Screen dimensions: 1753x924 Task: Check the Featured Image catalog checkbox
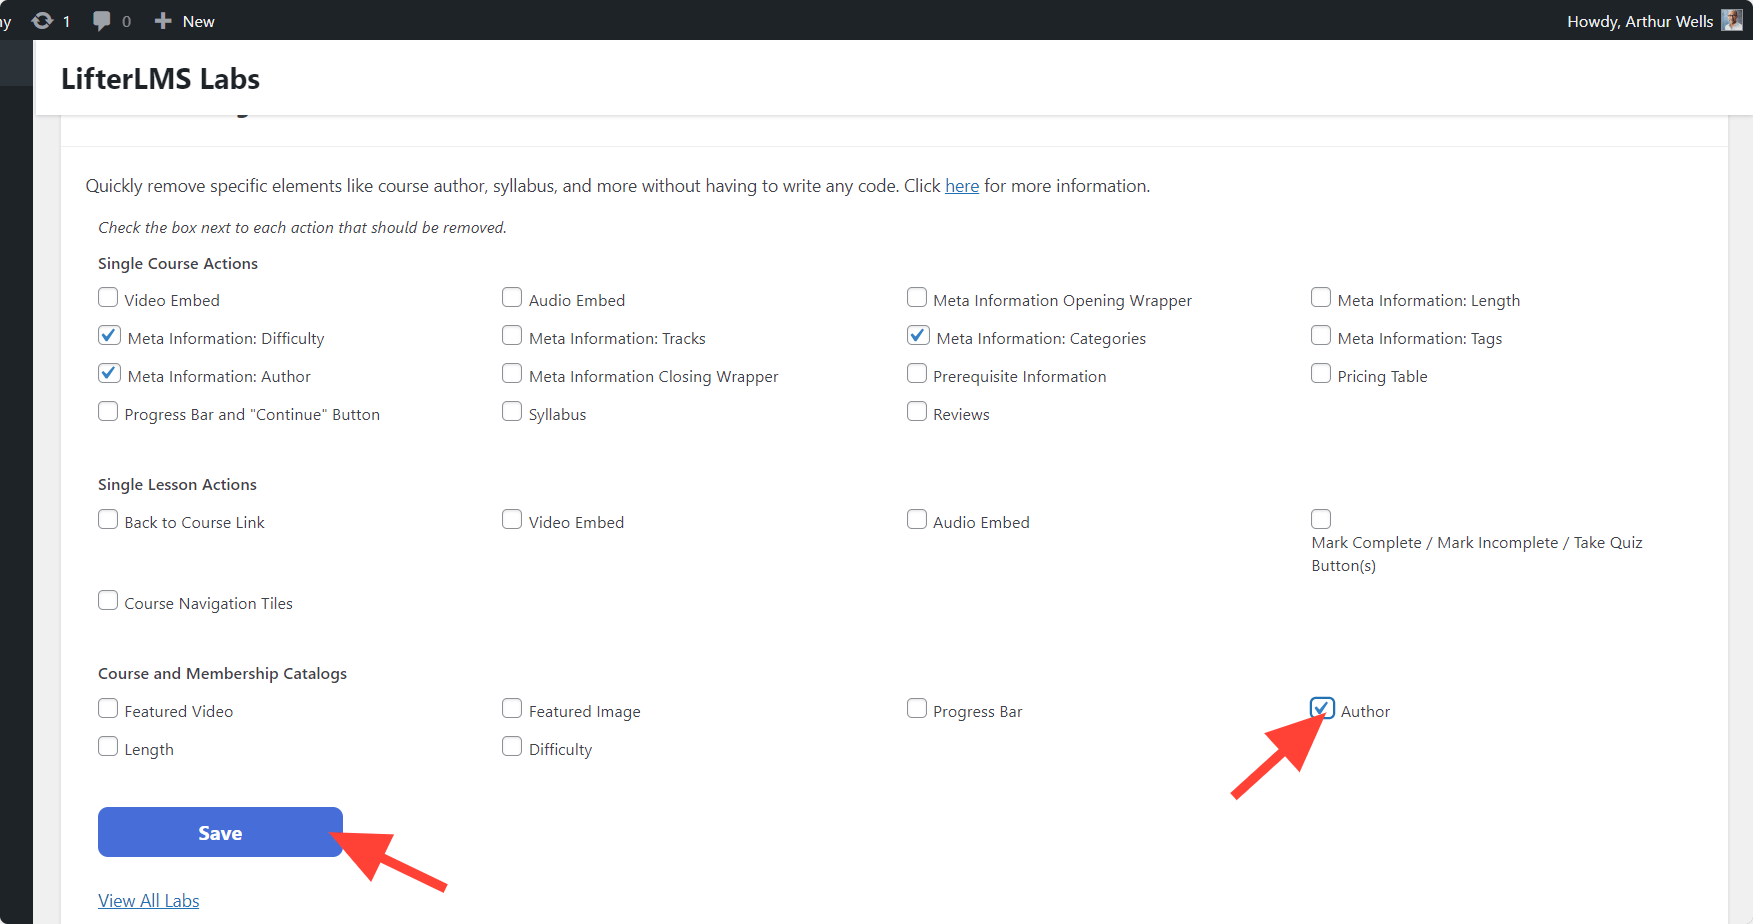(512, 709)
